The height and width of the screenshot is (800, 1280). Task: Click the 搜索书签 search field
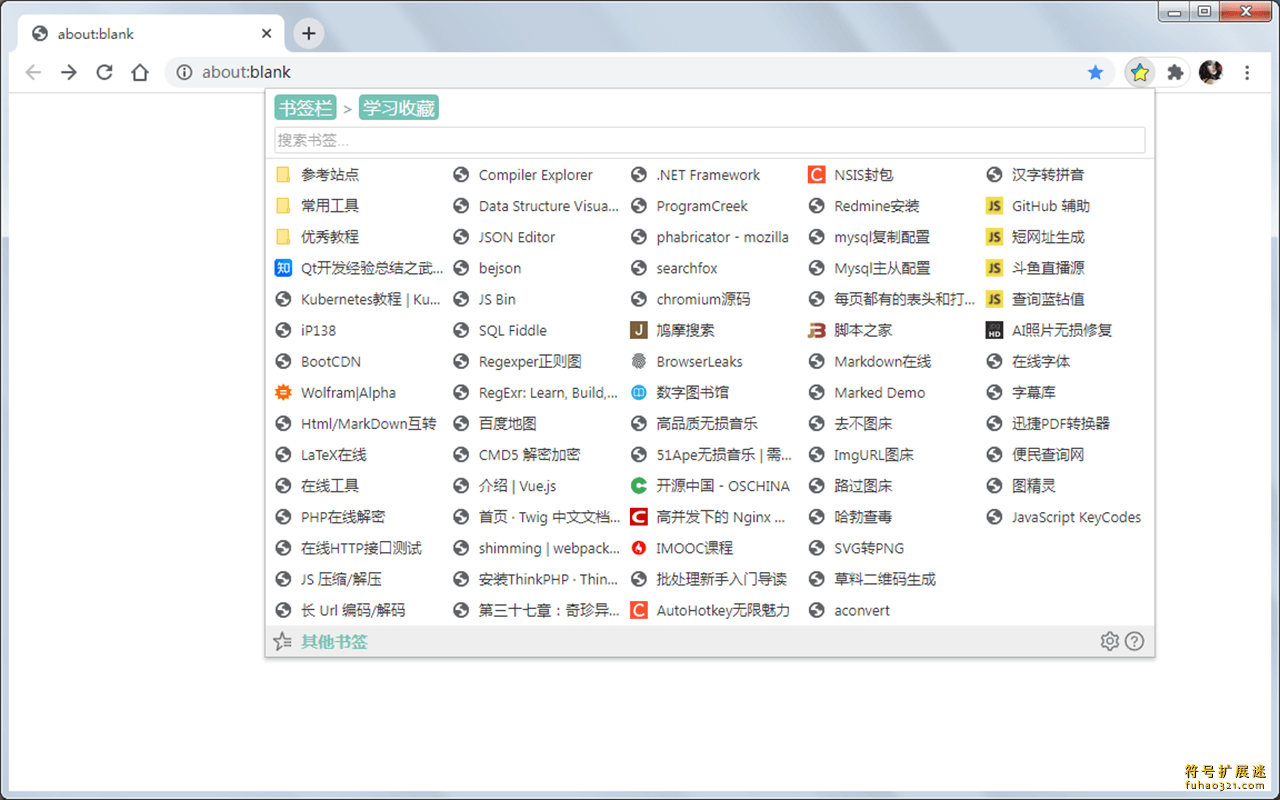(x=710, y=140)
